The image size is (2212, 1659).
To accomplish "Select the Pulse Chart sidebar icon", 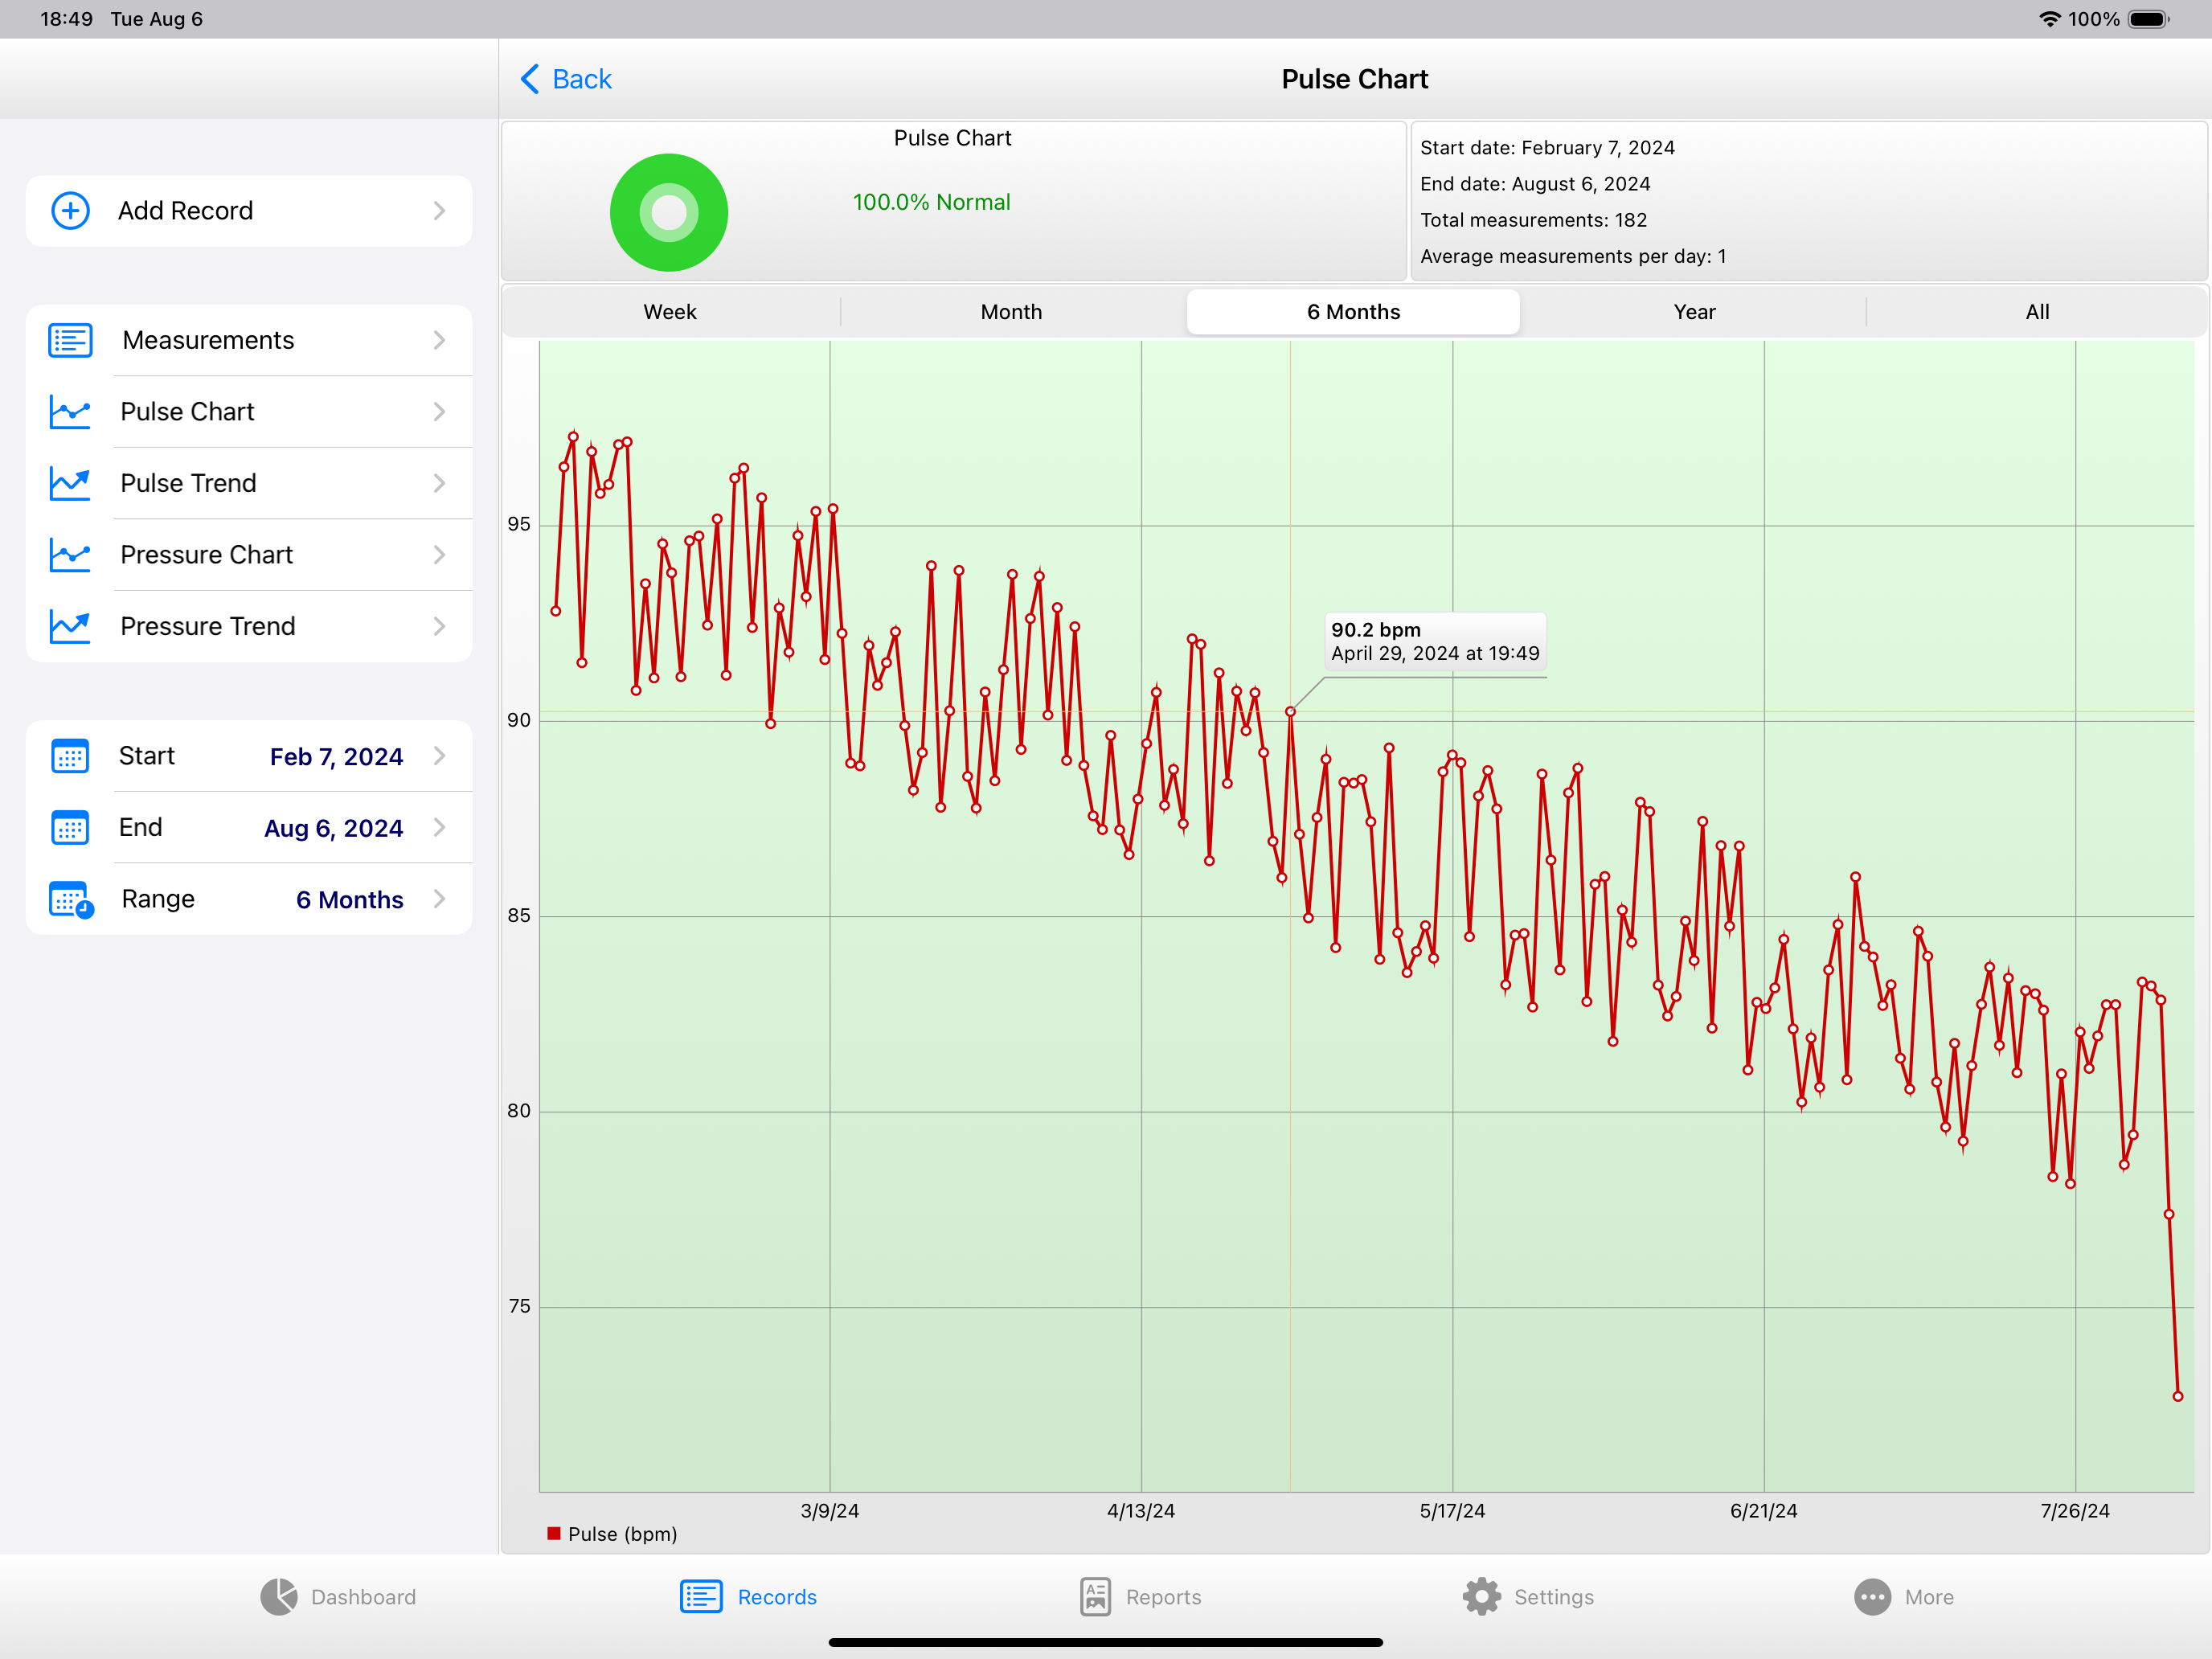I will [70, 412].
